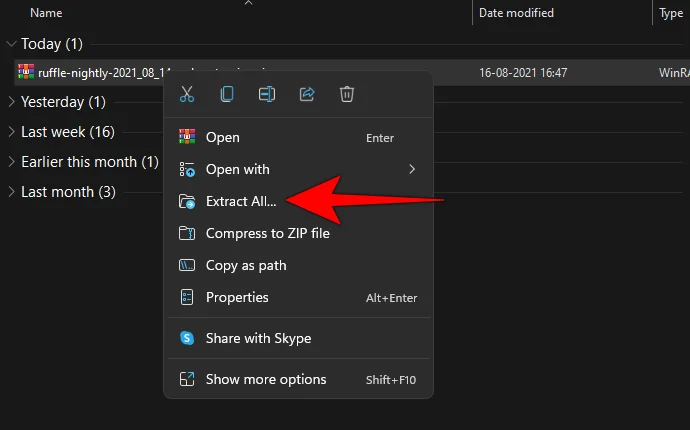Choose Show more options

pos(298,379)
